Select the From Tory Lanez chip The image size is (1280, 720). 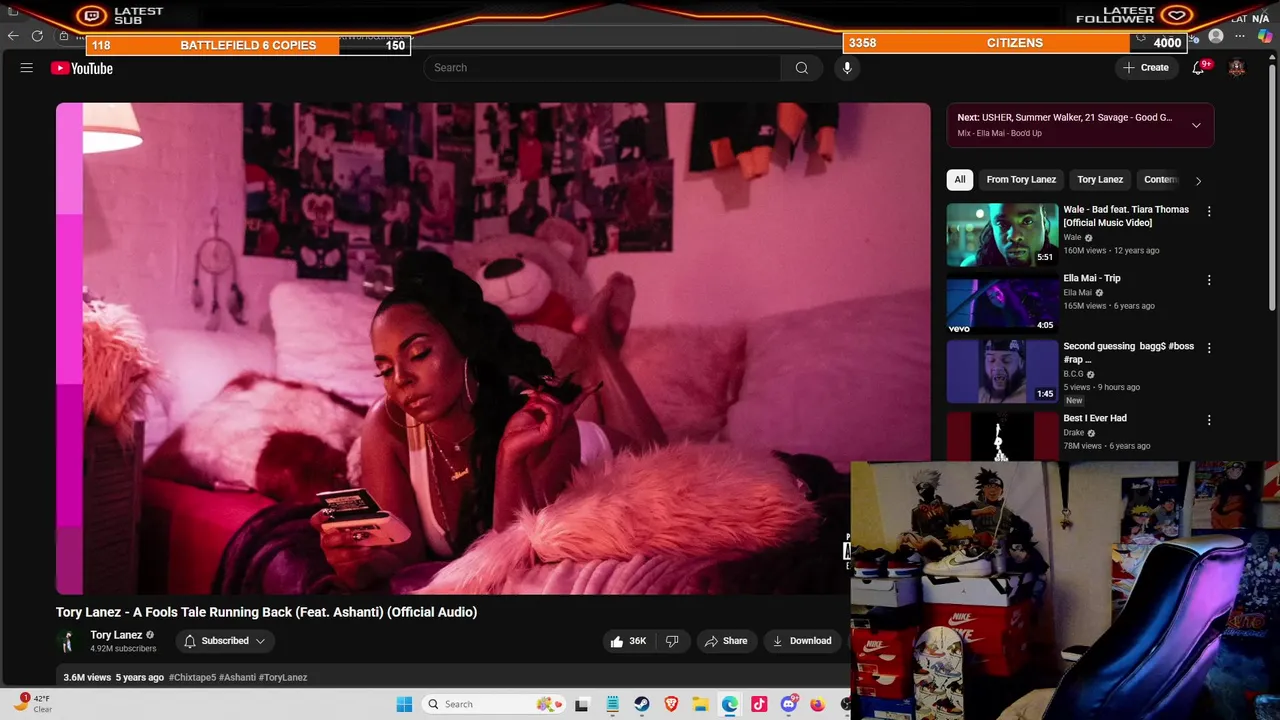click(x=1021, y=180)
